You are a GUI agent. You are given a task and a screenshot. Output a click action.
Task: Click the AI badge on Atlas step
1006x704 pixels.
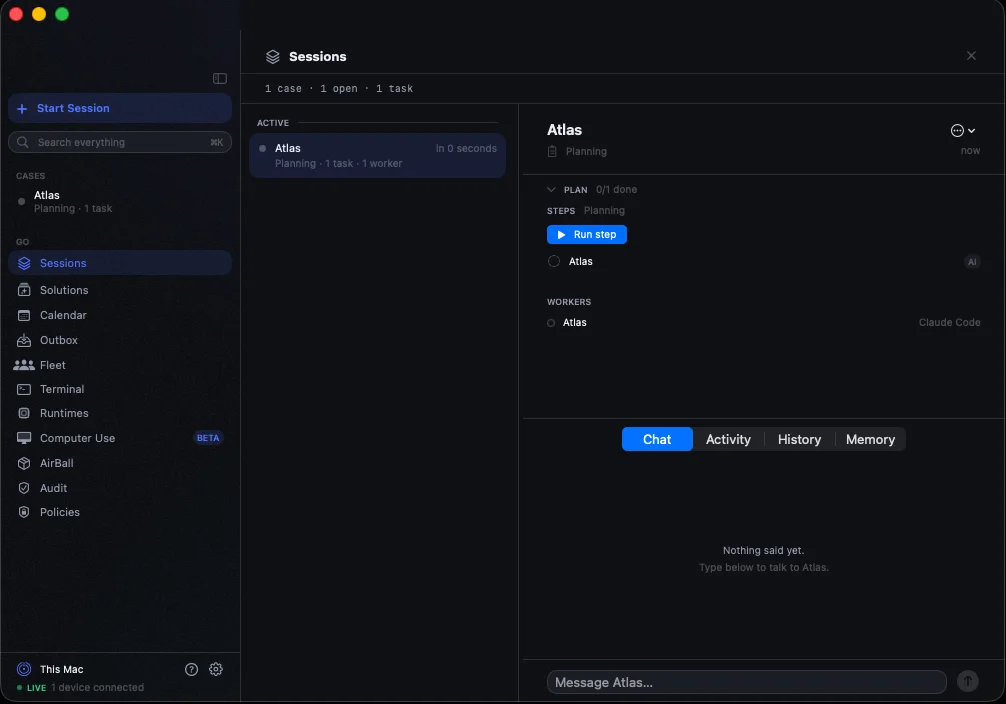(x=972, y=262)
